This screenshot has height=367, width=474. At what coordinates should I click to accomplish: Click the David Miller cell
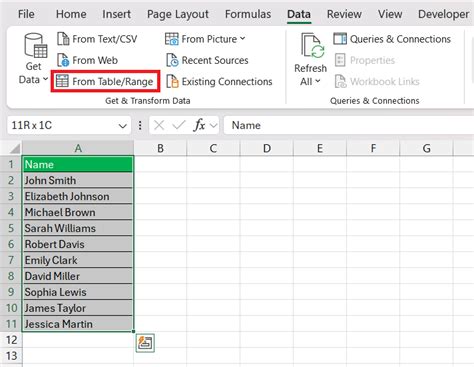78,276
